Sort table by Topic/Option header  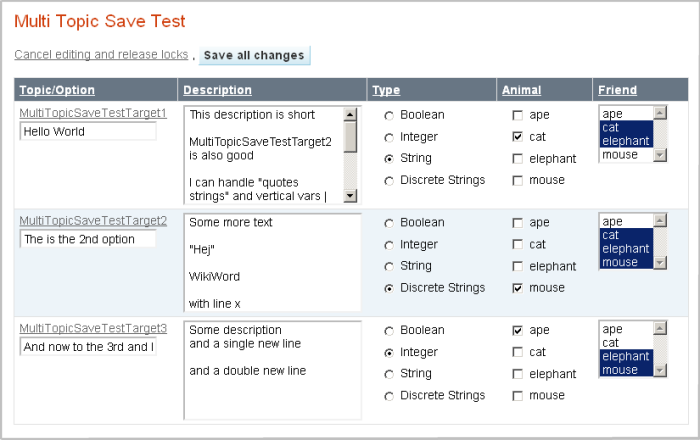[x=57, y=90]
